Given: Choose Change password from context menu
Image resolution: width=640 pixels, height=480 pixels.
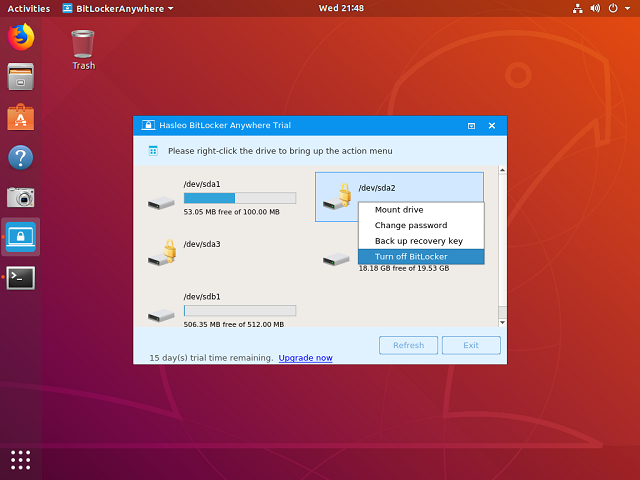Looking at the screenshot, I should pyautogui.click(x=421, y=225).
